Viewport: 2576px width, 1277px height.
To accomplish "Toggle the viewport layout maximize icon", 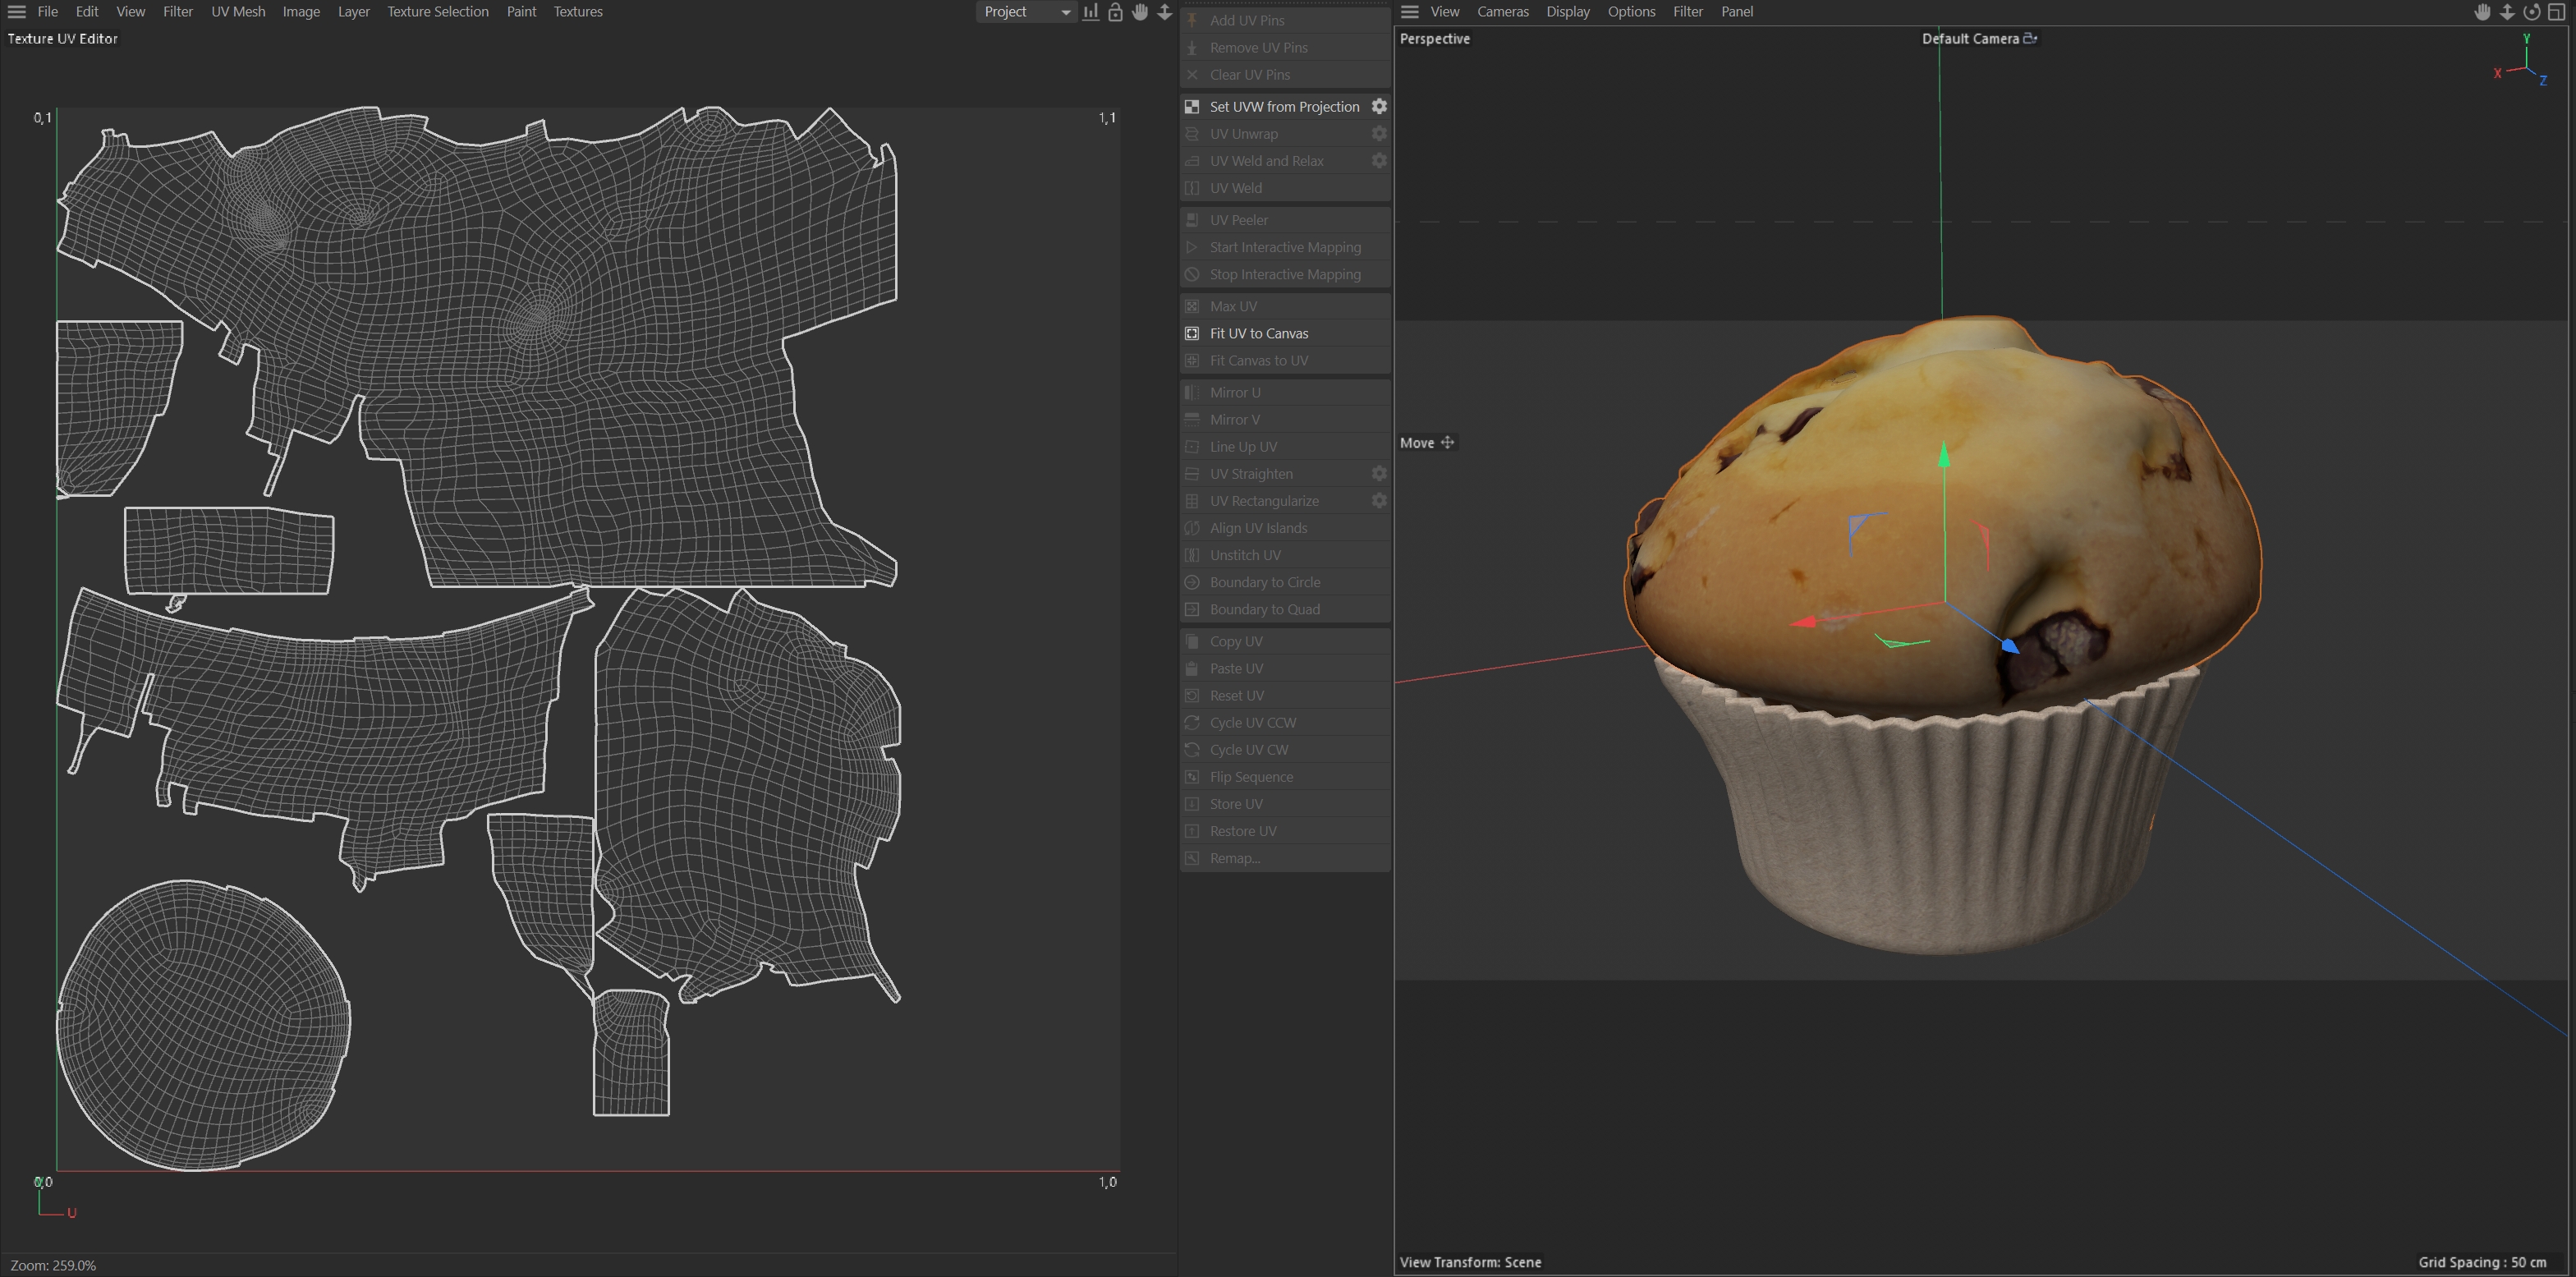I will pos(2556,12).
